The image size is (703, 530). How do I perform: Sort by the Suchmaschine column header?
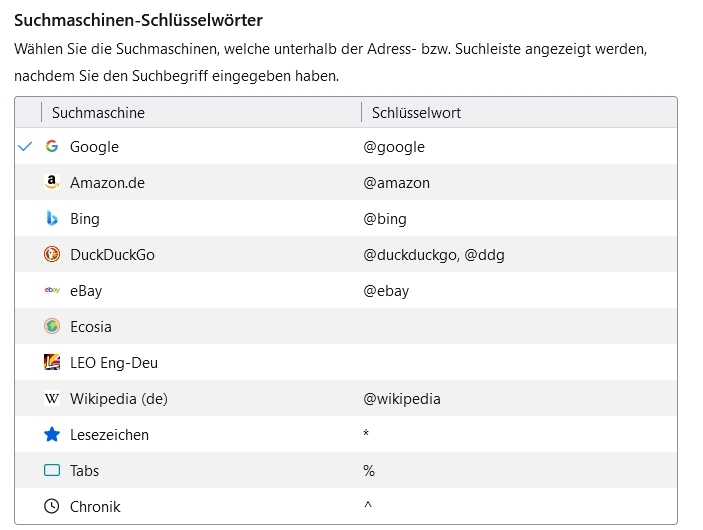(98, 113)
